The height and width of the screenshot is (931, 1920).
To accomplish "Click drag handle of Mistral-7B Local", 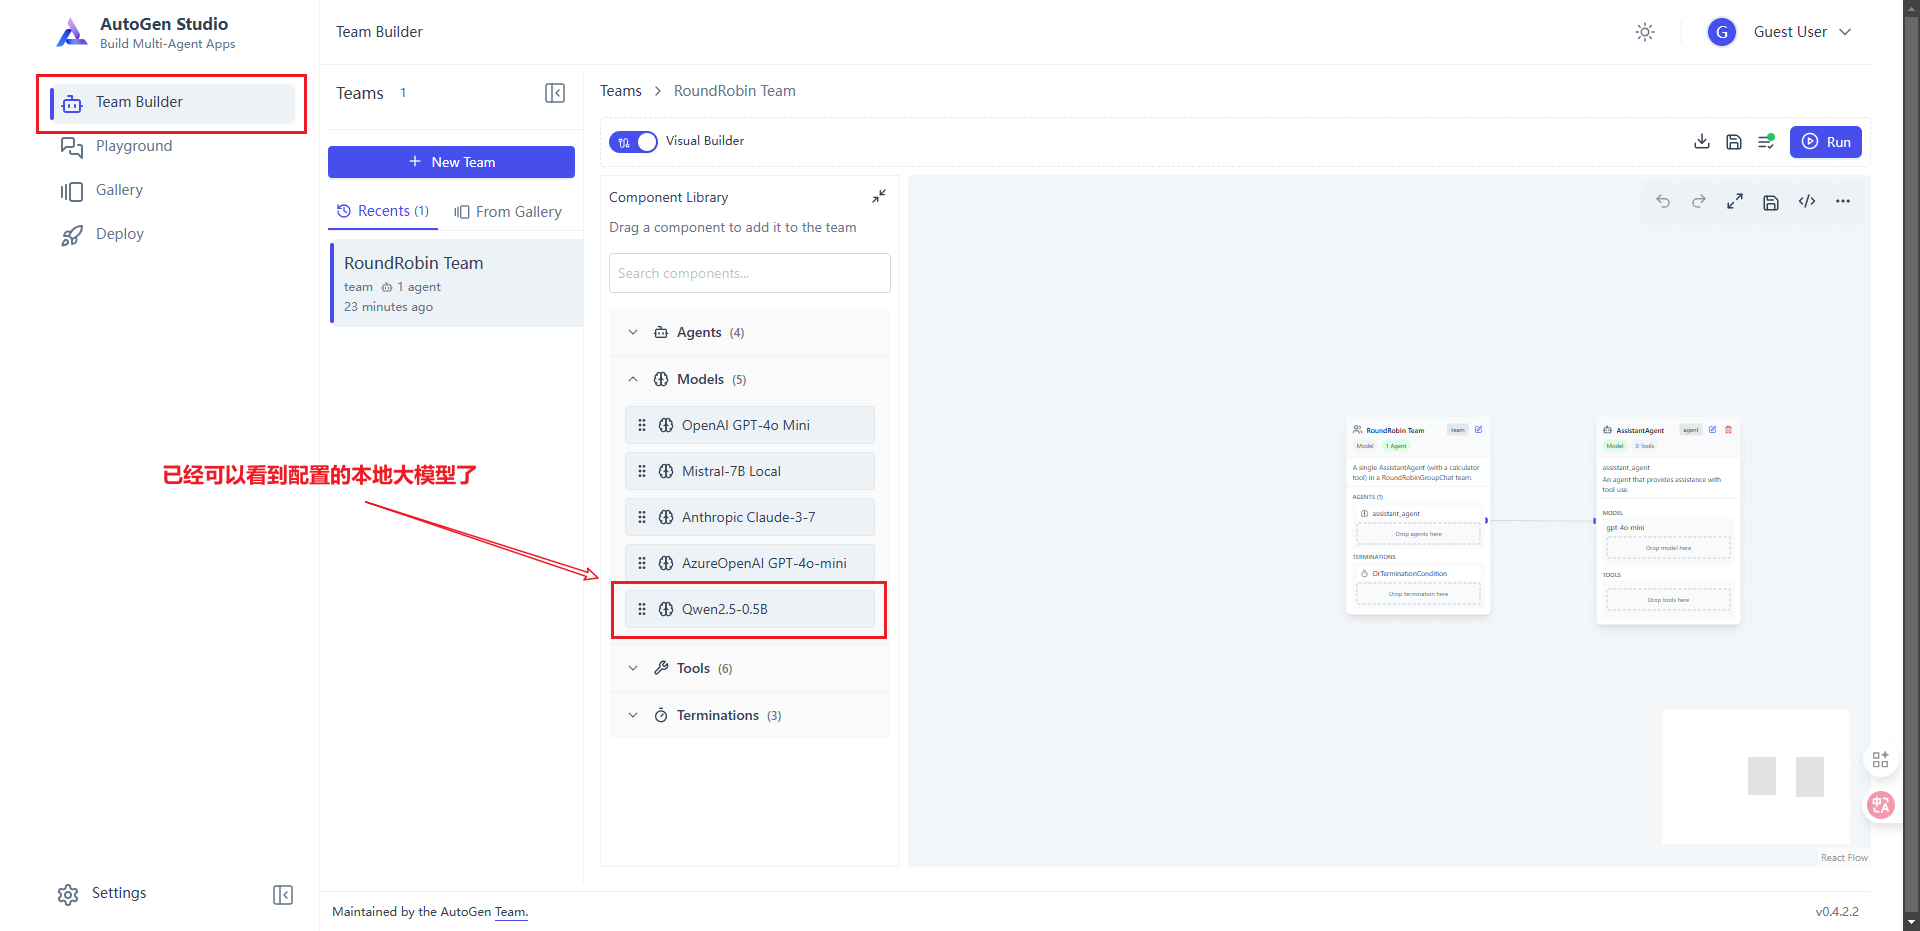I will click(642, 471).
